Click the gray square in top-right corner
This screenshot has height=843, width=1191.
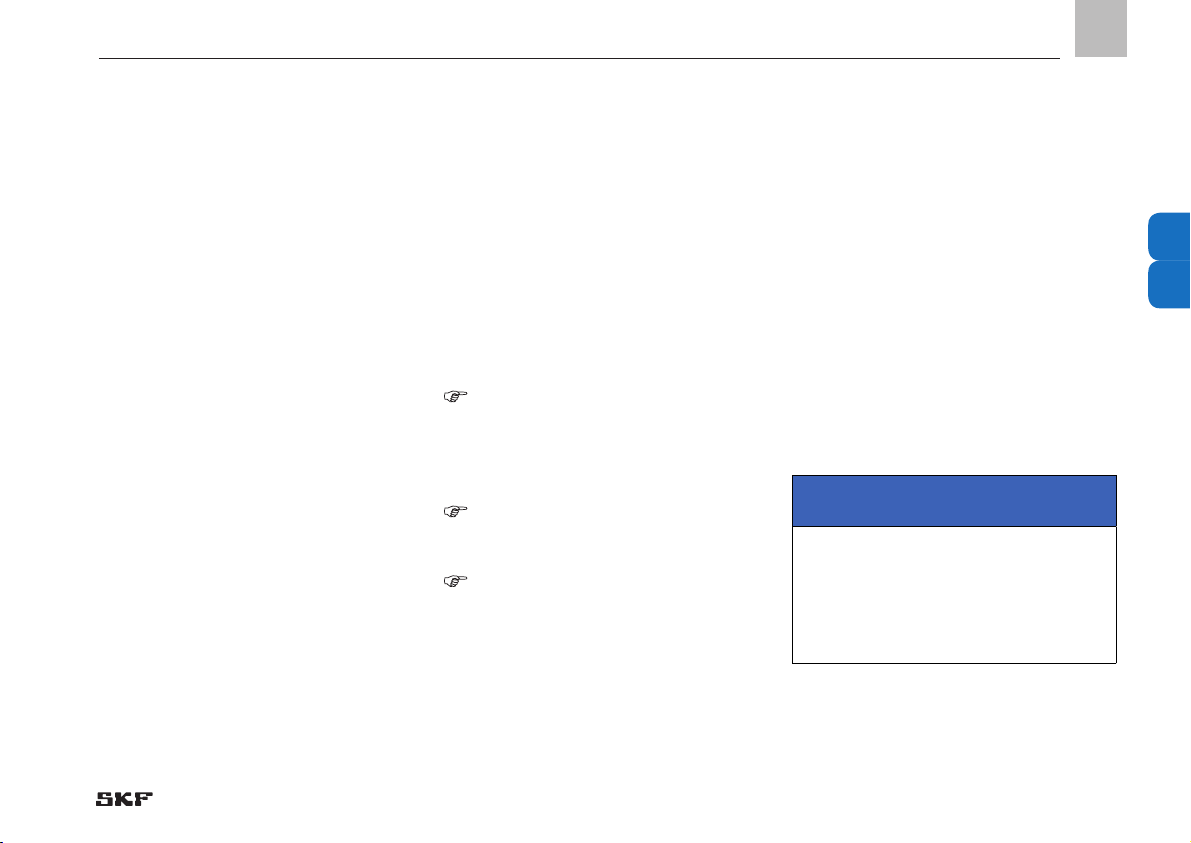click(x=1101, y=28)
